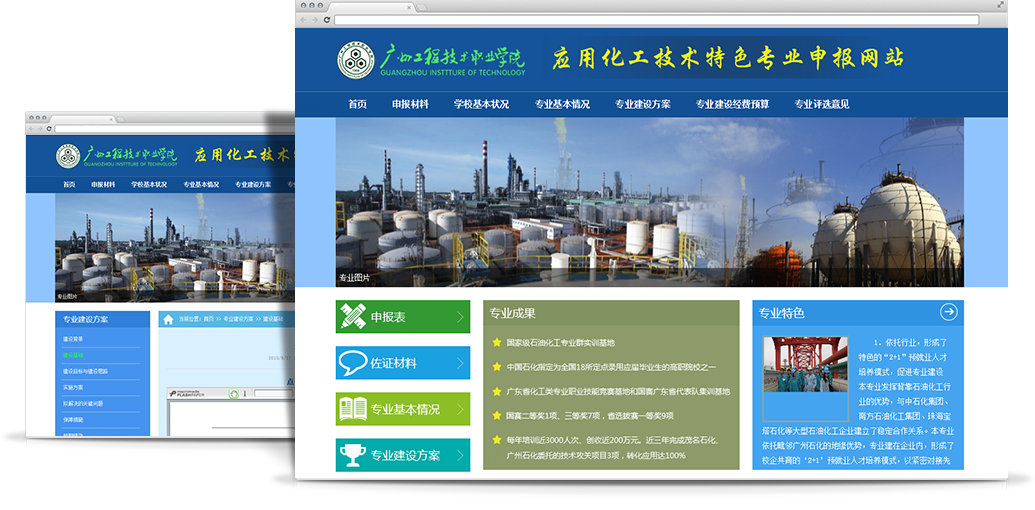Click the group photo thumbnail under 专业特色
Image resolution: width=1035 pixels, height=510 pixels.
pos(804,378)
